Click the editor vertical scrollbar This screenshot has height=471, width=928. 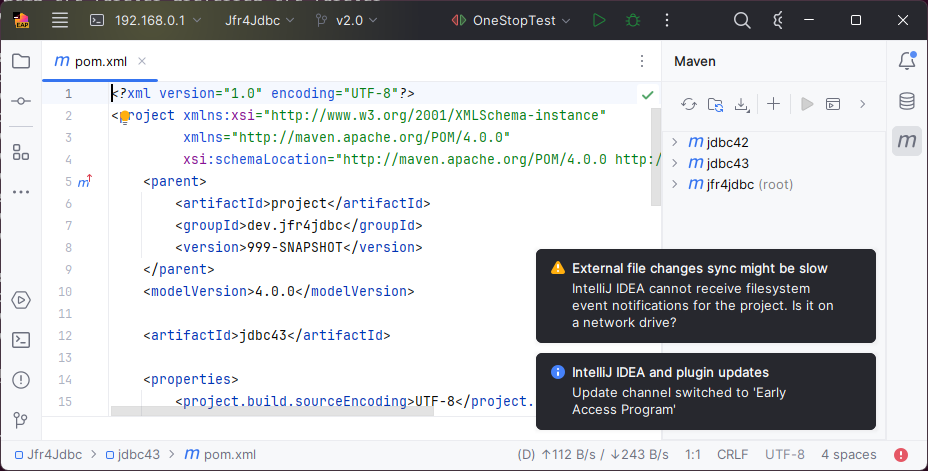pos(655,157)
